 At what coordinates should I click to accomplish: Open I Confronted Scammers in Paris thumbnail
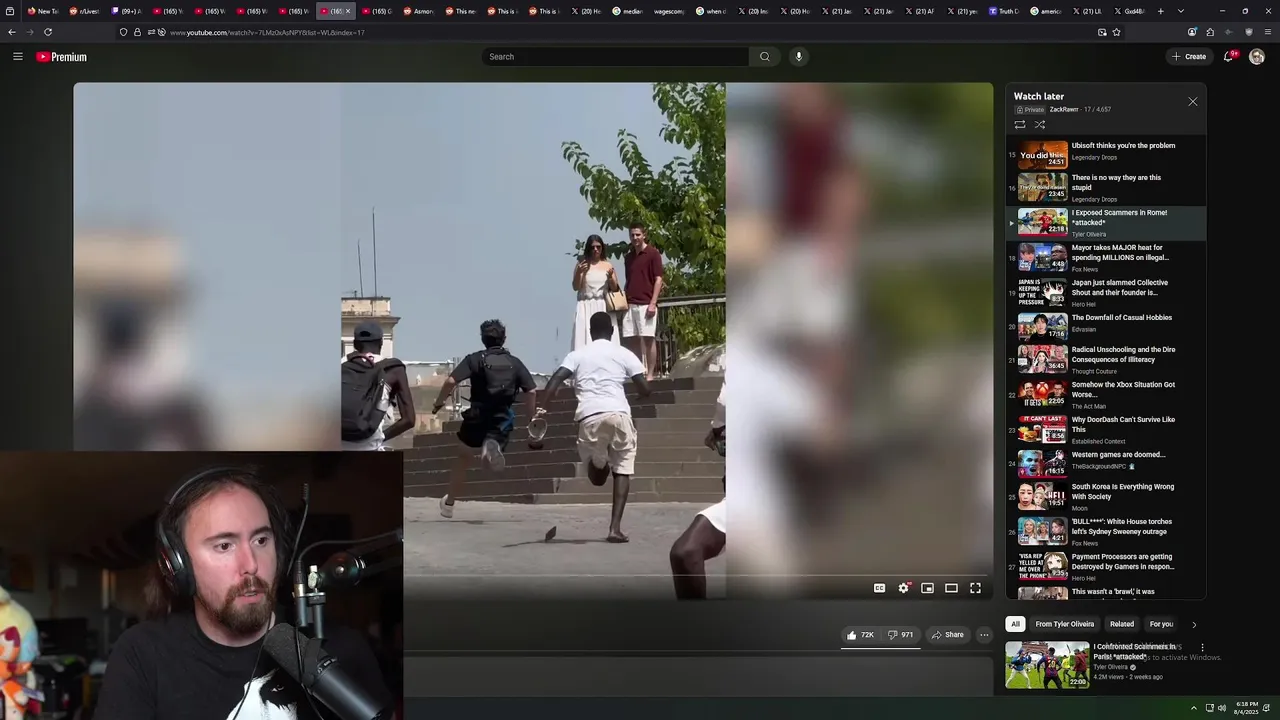1047,665
